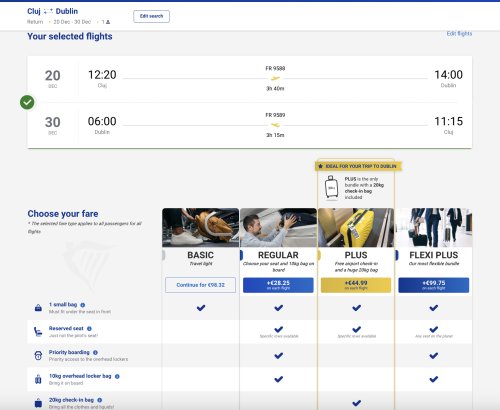Click the Regular fare image thumbnail

click(x=278, y=228)
